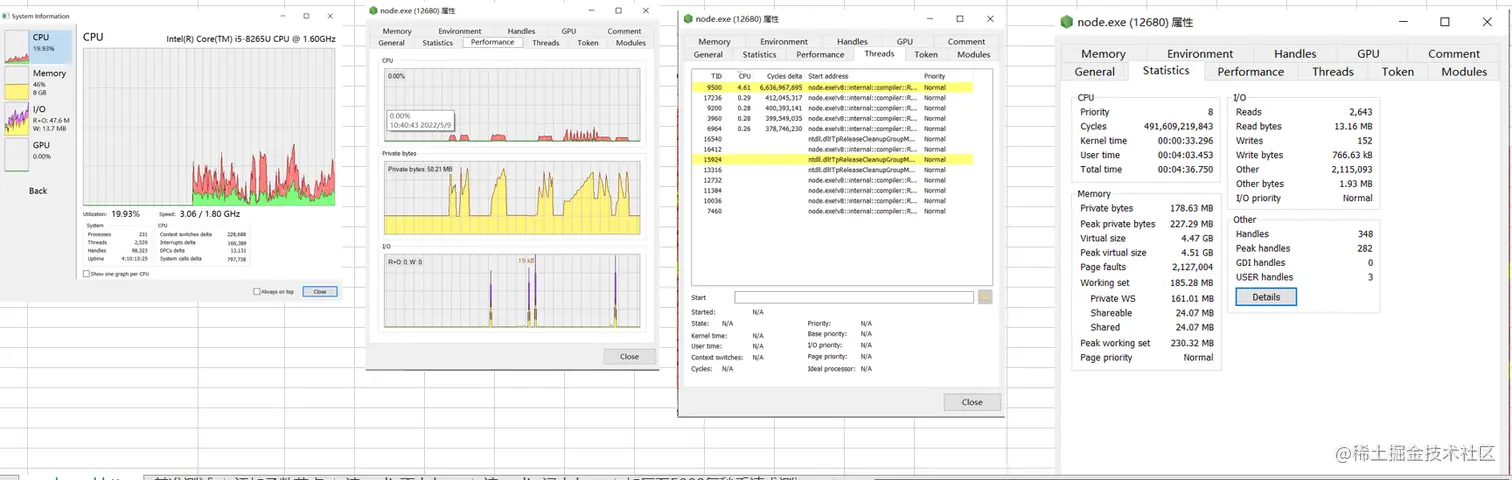Open the Threads tab in the Performance window

pos(546,43)
